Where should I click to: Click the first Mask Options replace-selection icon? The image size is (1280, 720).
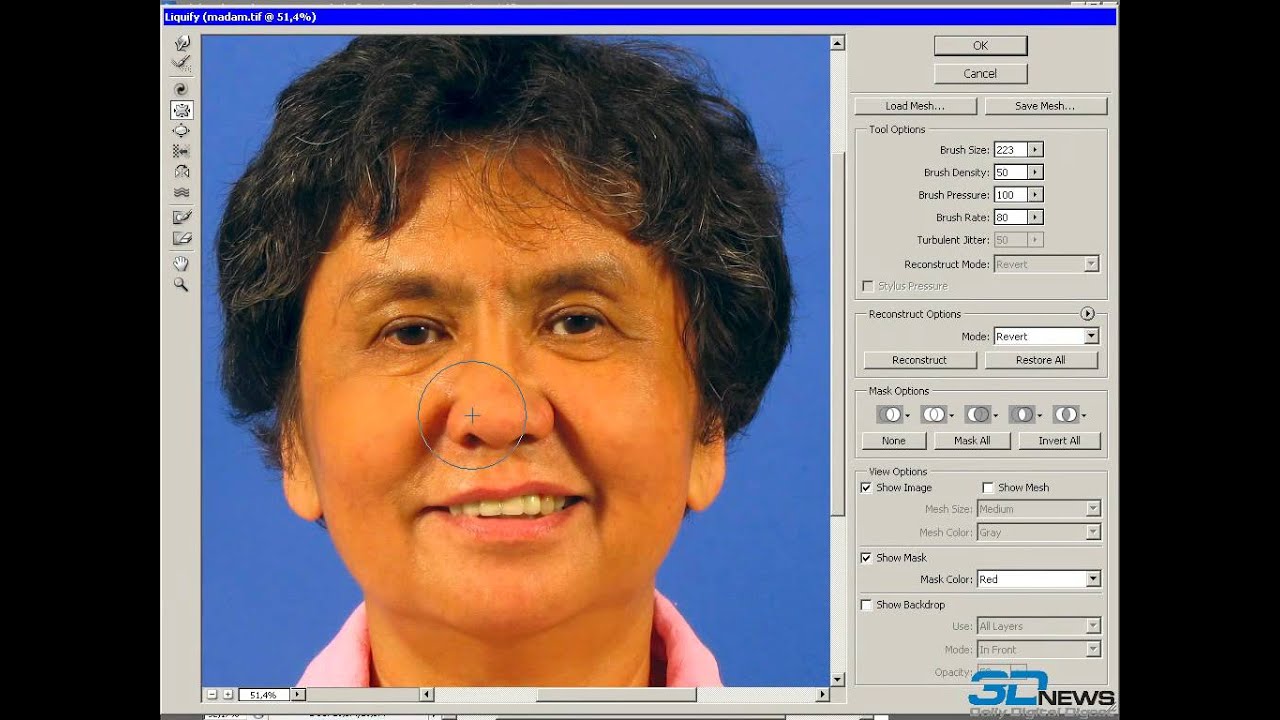pos(890,414)
